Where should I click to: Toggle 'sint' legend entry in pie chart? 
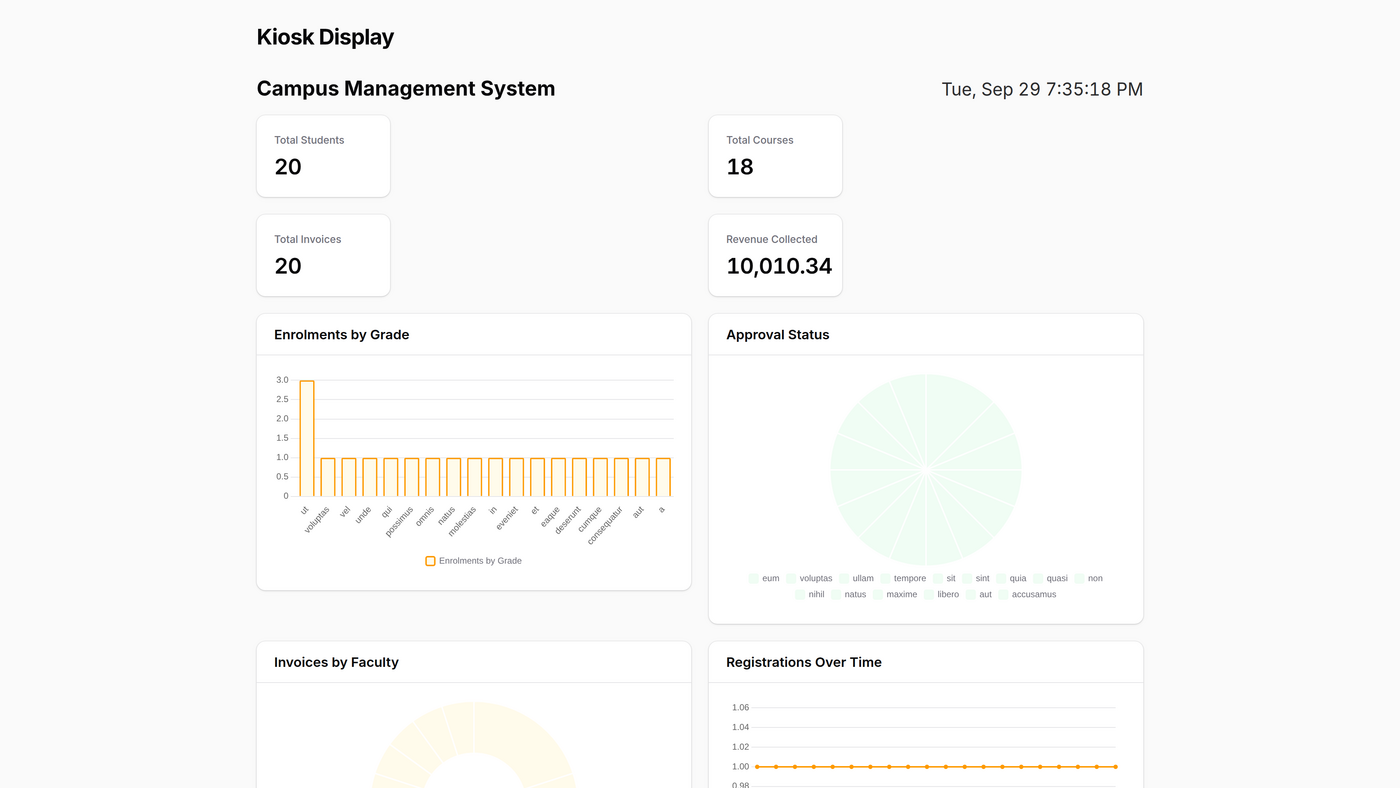point(976,578)
